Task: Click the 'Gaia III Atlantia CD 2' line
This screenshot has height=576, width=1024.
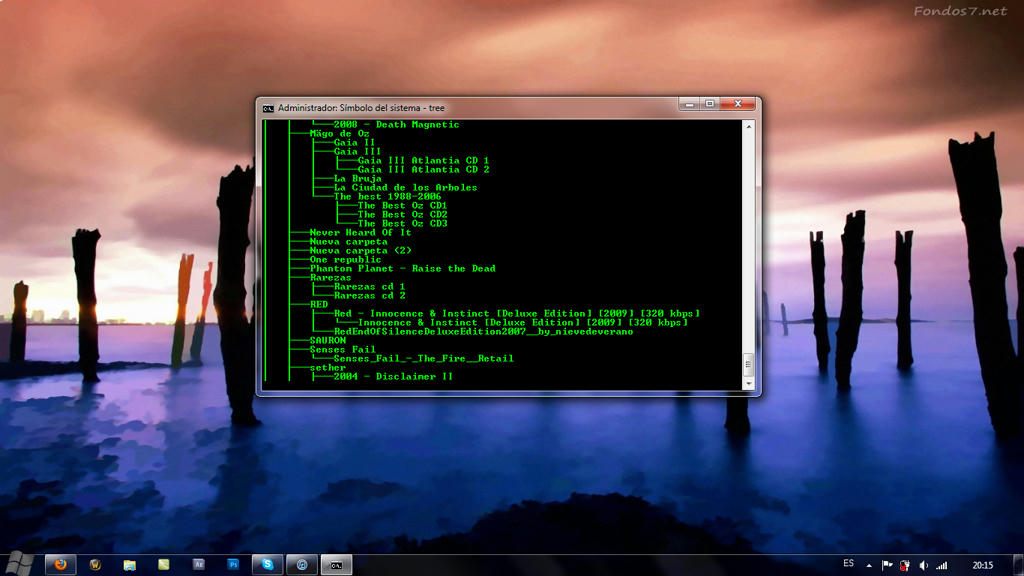Action: pyautogui.click(x=423, y=170)
